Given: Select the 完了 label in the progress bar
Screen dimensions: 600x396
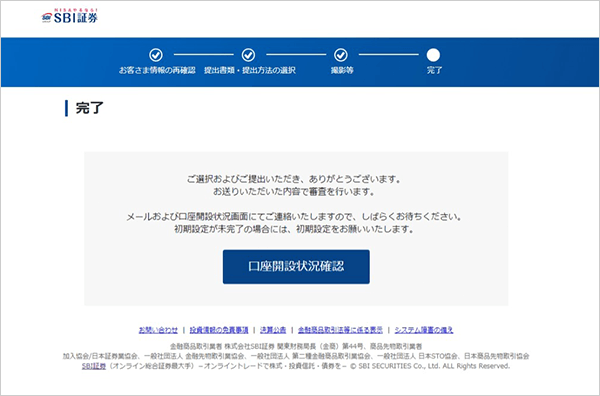Looking at the screenshot, I should pos(434,70).
